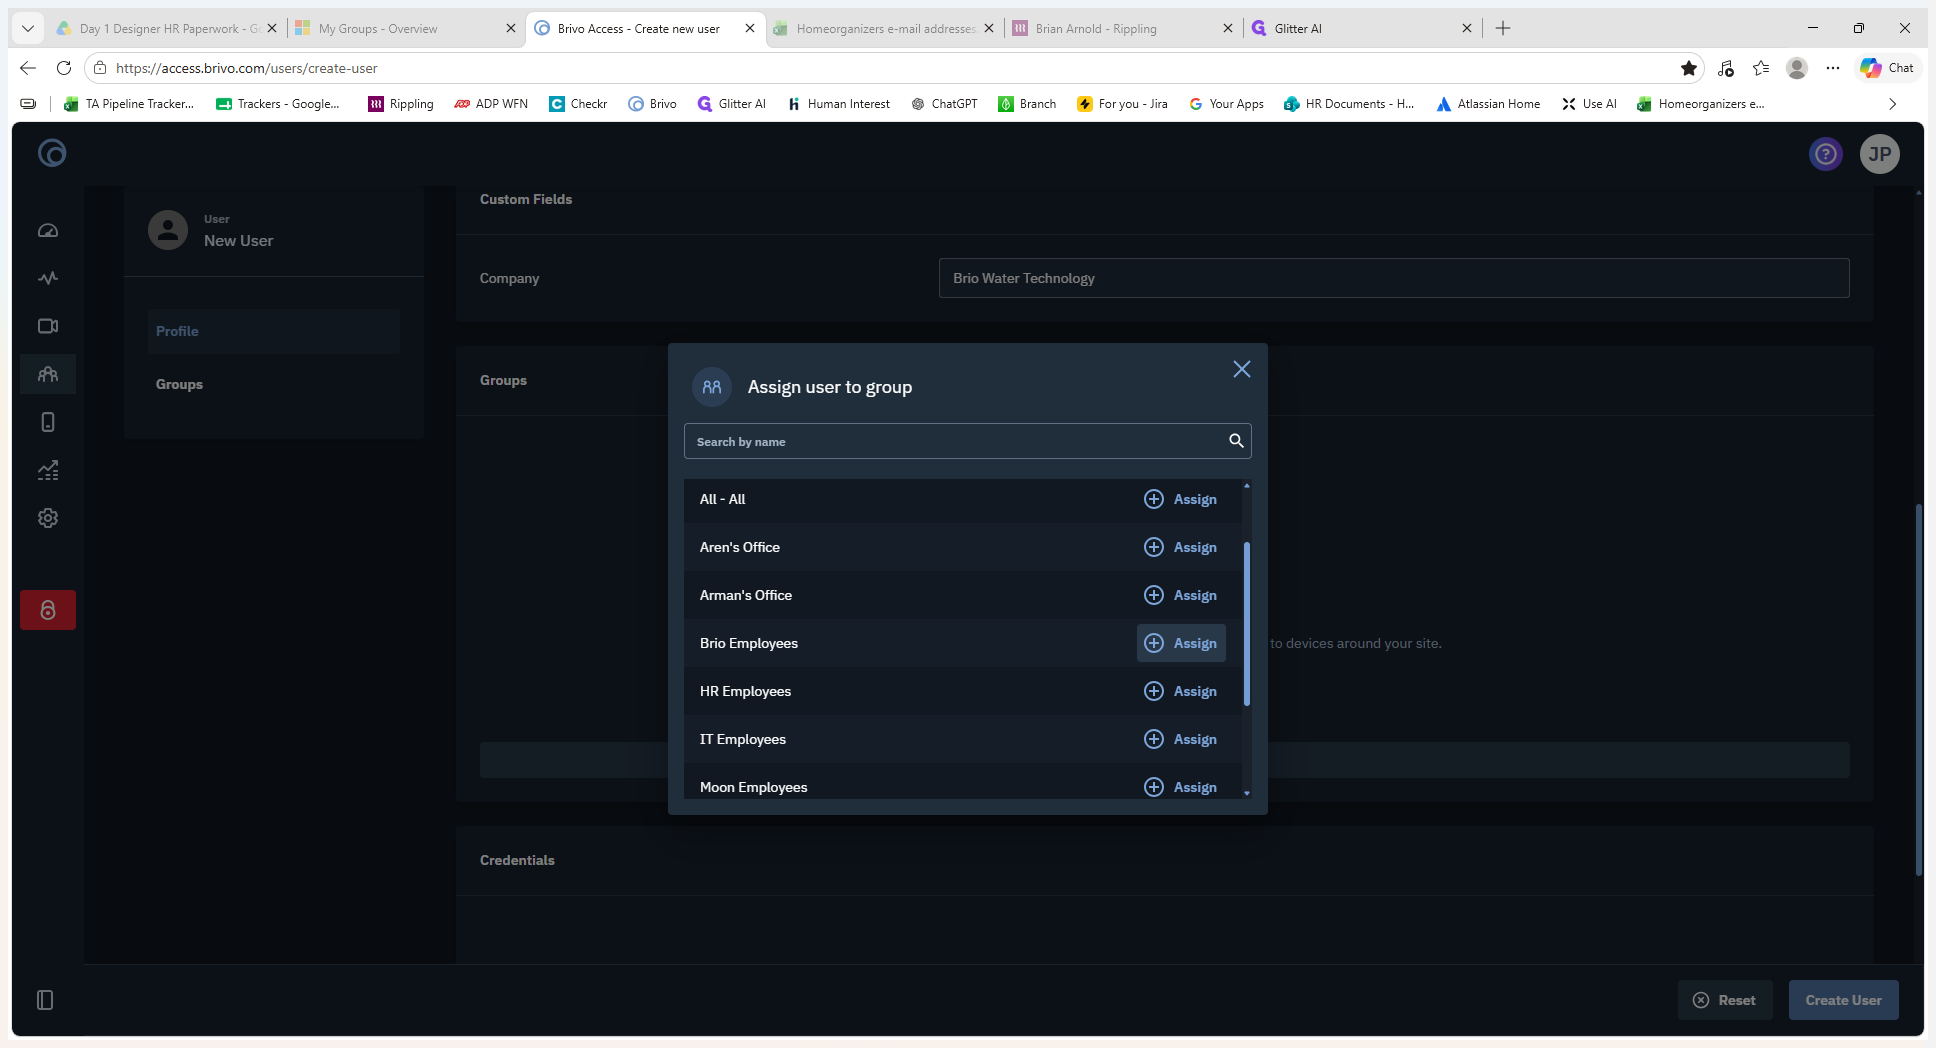Assign user to Moon Employees group
The height and width of the screenshot is (1048, 1936).
(x=1181, y=787)
